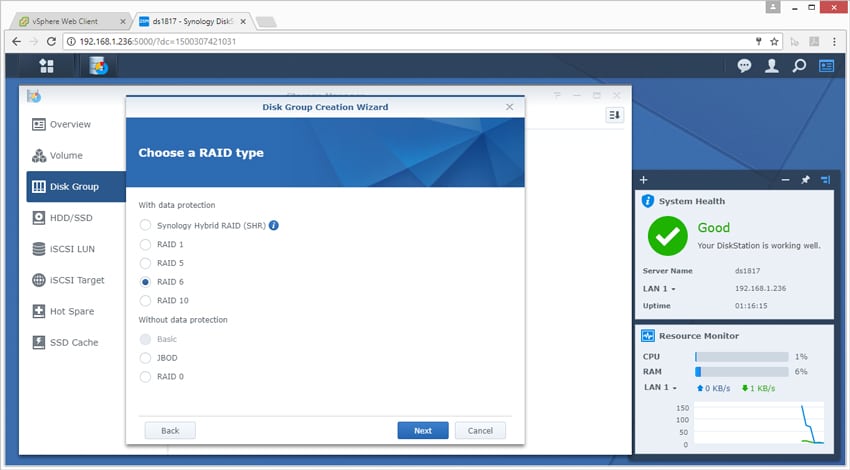
Task: Click the Resource Monitor widget icon
Action: 648,336
